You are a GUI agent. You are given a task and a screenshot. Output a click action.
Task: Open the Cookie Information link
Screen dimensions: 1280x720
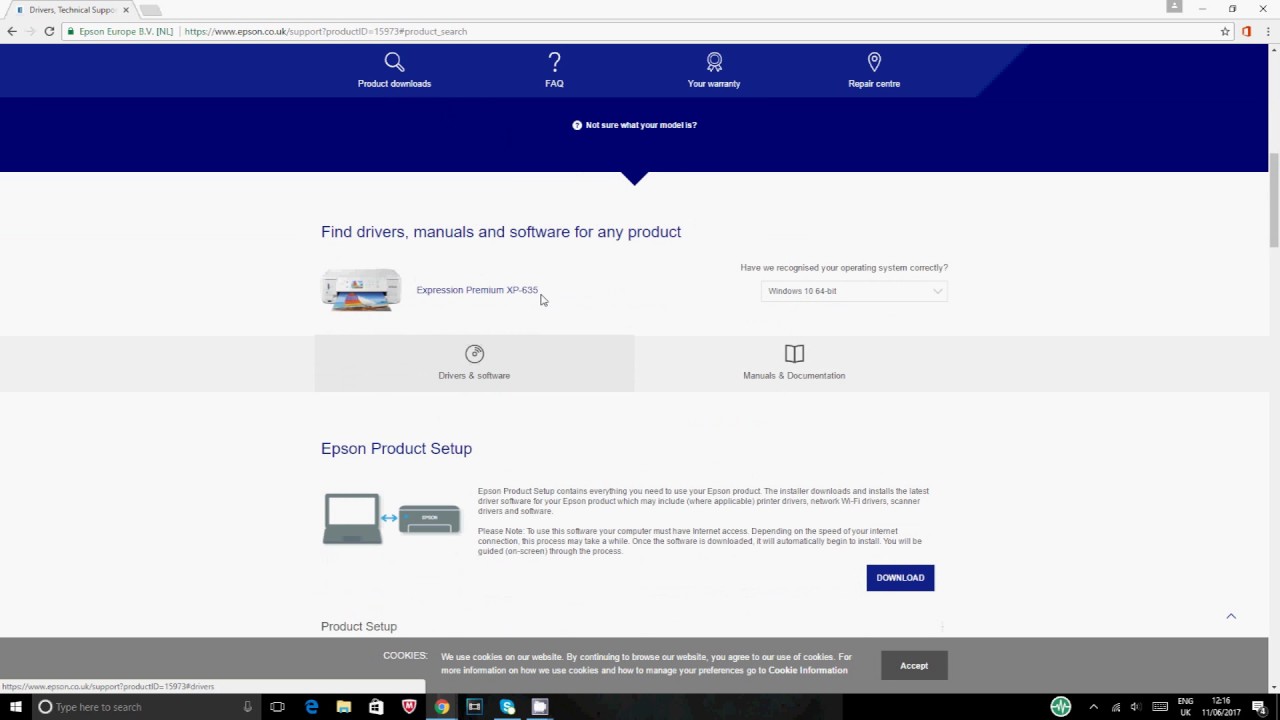(x=808, y=670)
